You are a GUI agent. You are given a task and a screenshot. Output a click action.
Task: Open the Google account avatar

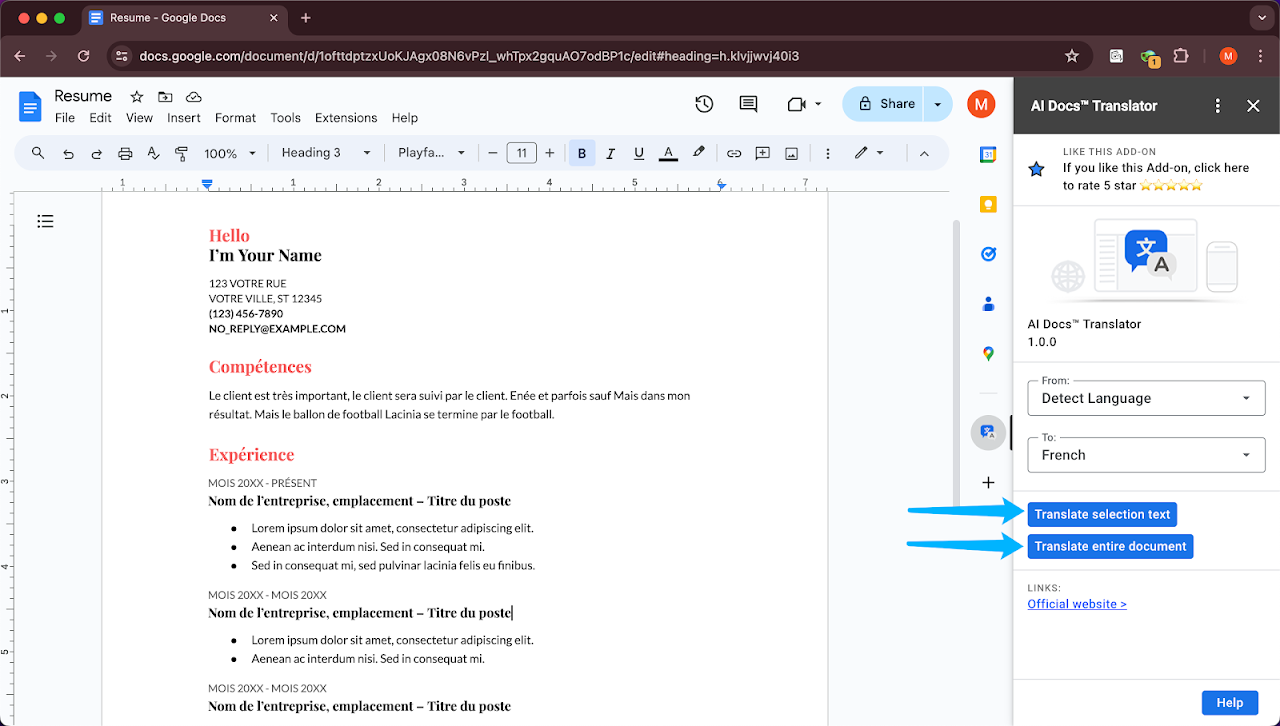tap(981, 104)
